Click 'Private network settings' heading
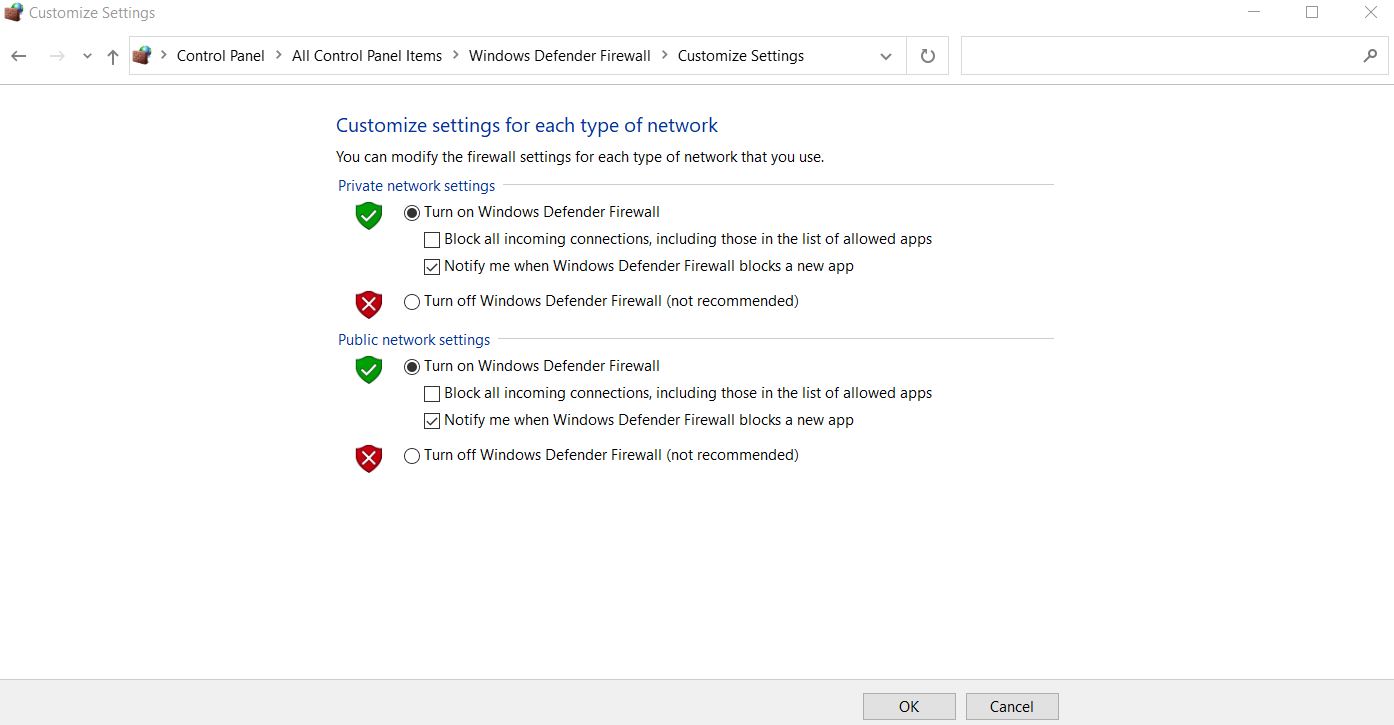The image size is (1394, 725). [x=417, y=186]
